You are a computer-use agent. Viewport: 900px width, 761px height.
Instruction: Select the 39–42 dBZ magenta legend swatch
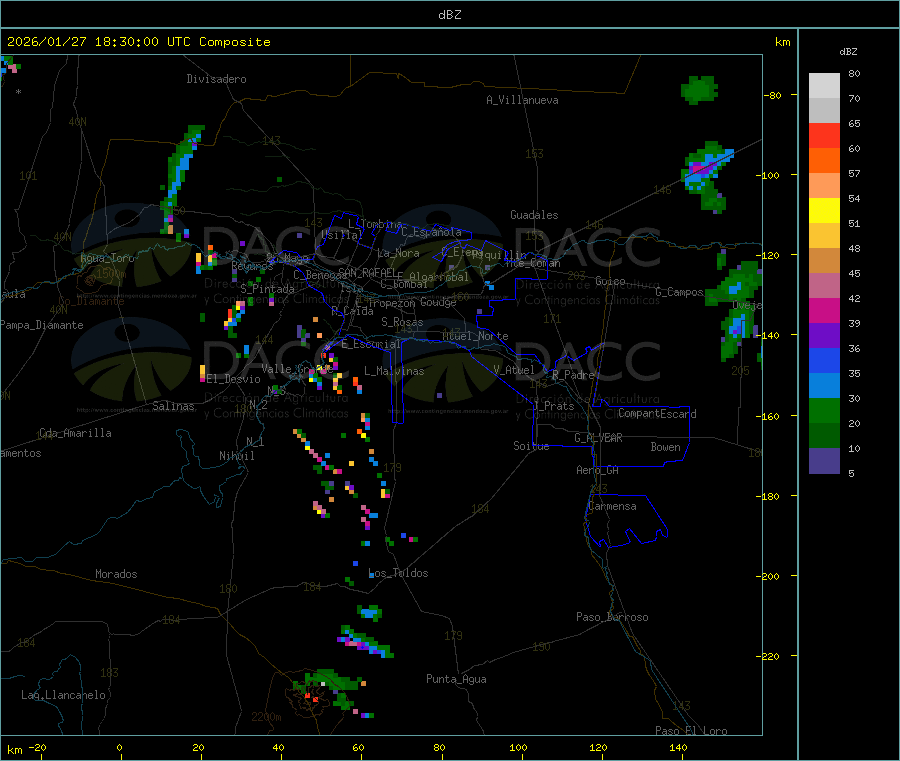pyautogui.click(x=824, y=310)
